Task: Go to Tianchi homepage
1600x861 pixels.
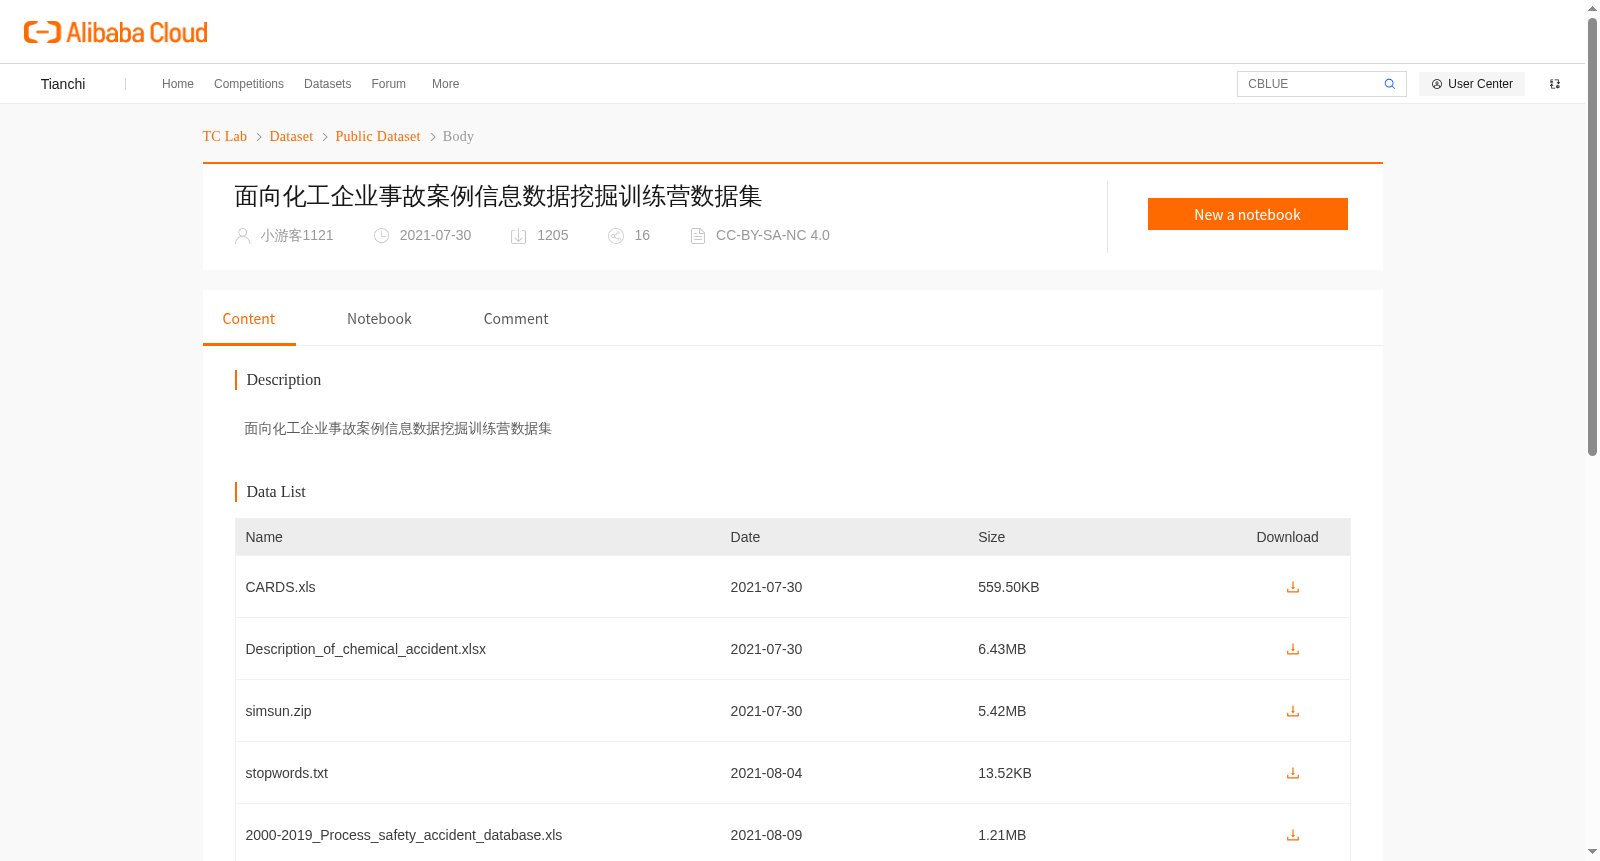Action: coord(63,84)
